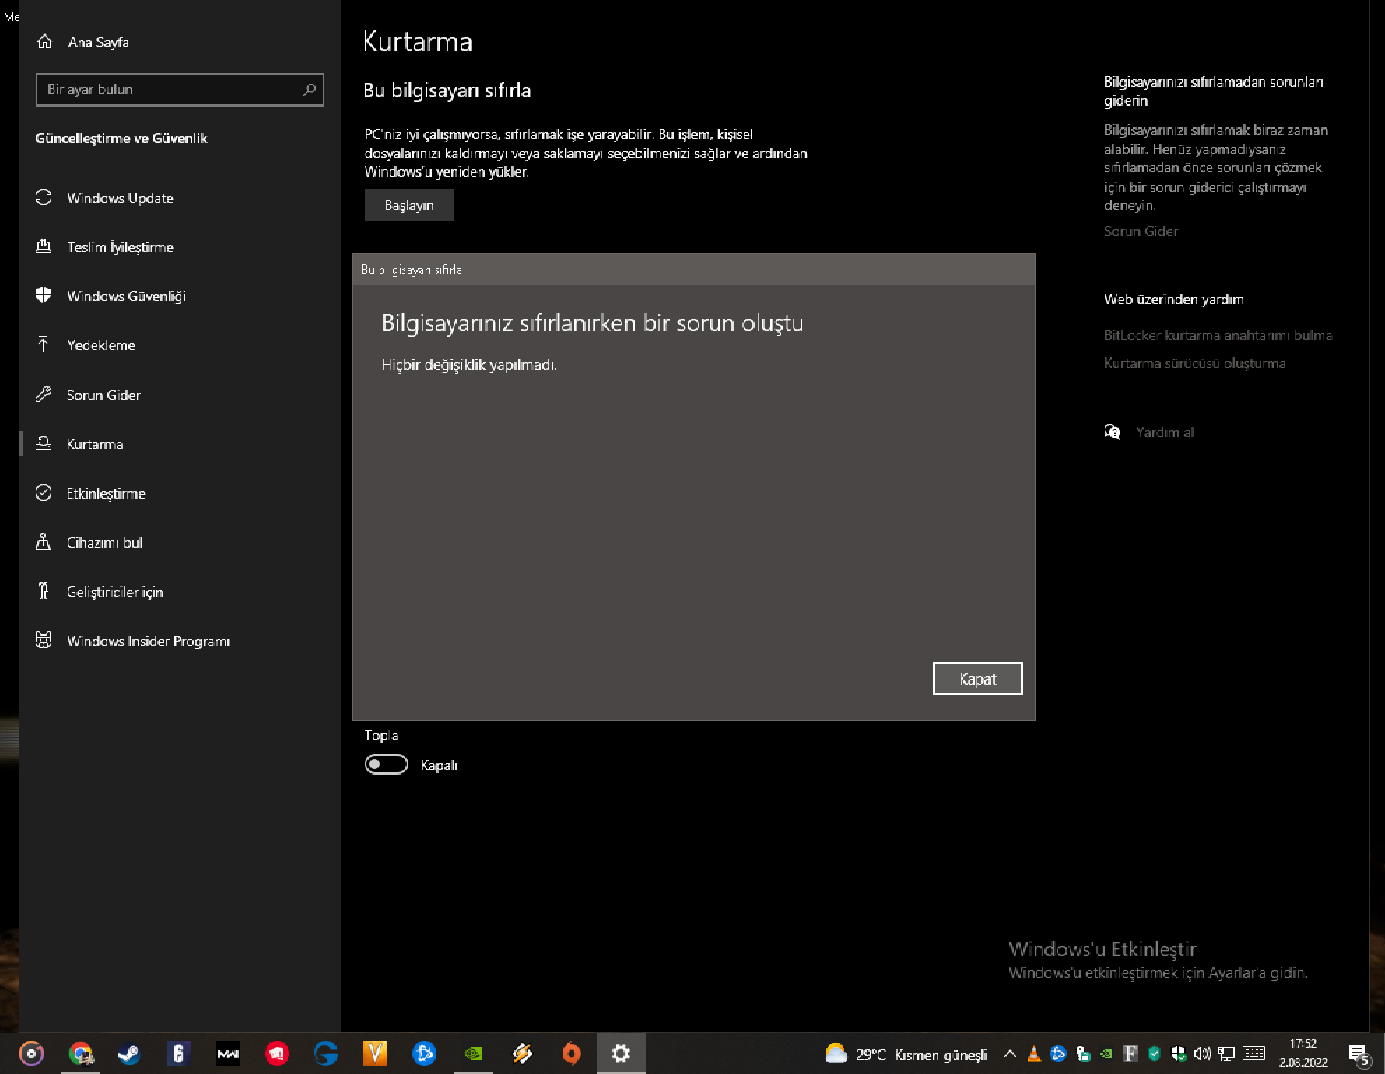The width and height of the screenshot is (1385, 1074).
Task: Click the Ana Sayfa home link
Action: (x=98, y=42)
